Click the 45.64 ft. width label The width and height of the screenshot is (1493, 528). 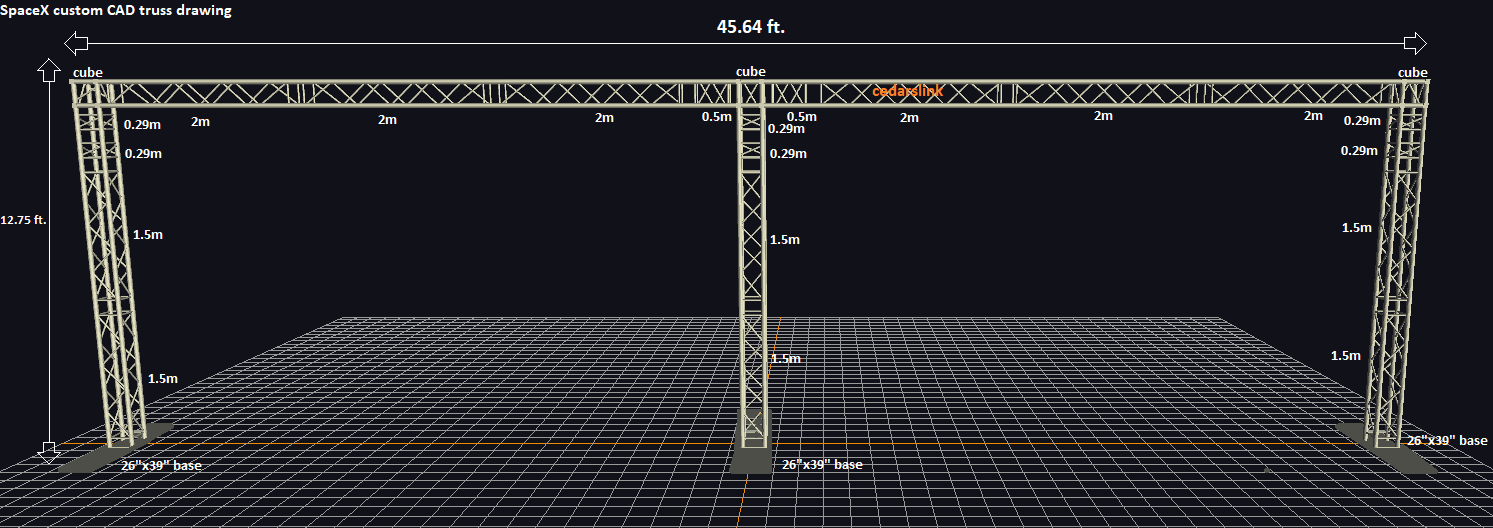tap(751, 27)
